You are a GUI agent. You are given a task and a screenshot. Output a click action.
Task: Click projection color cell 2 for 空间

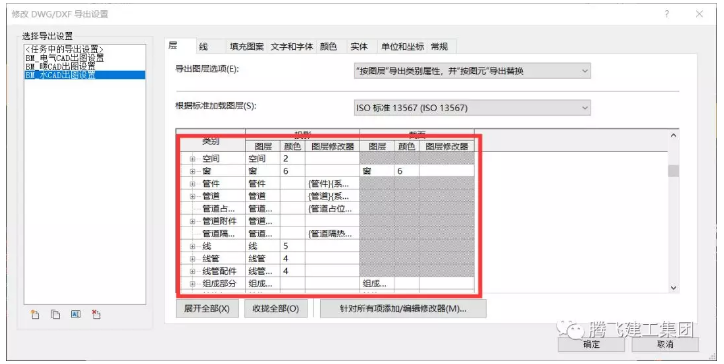(x=293, y=158)
